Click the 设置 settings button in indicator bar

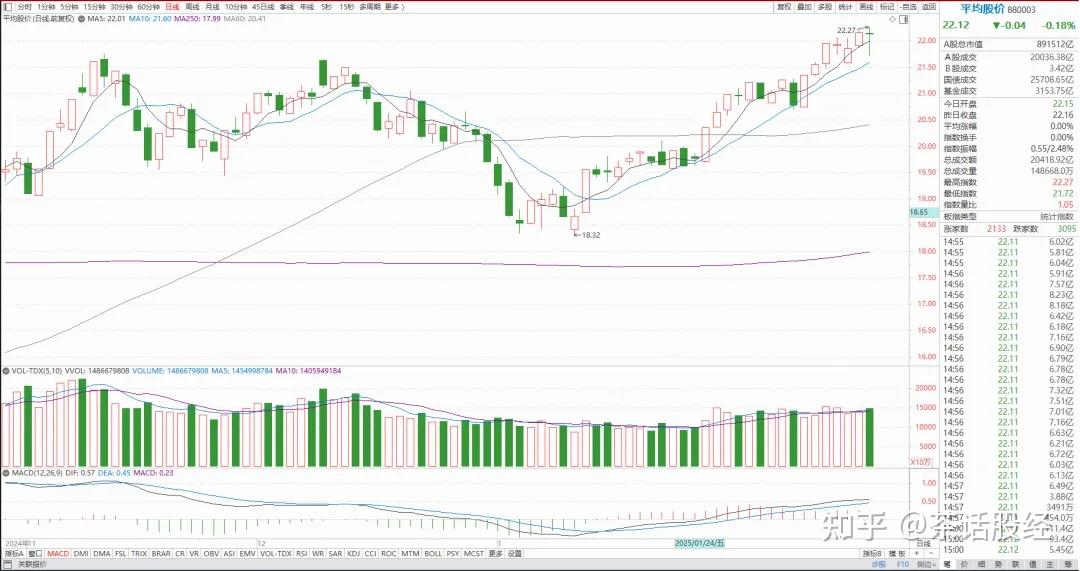click(514, 553)
